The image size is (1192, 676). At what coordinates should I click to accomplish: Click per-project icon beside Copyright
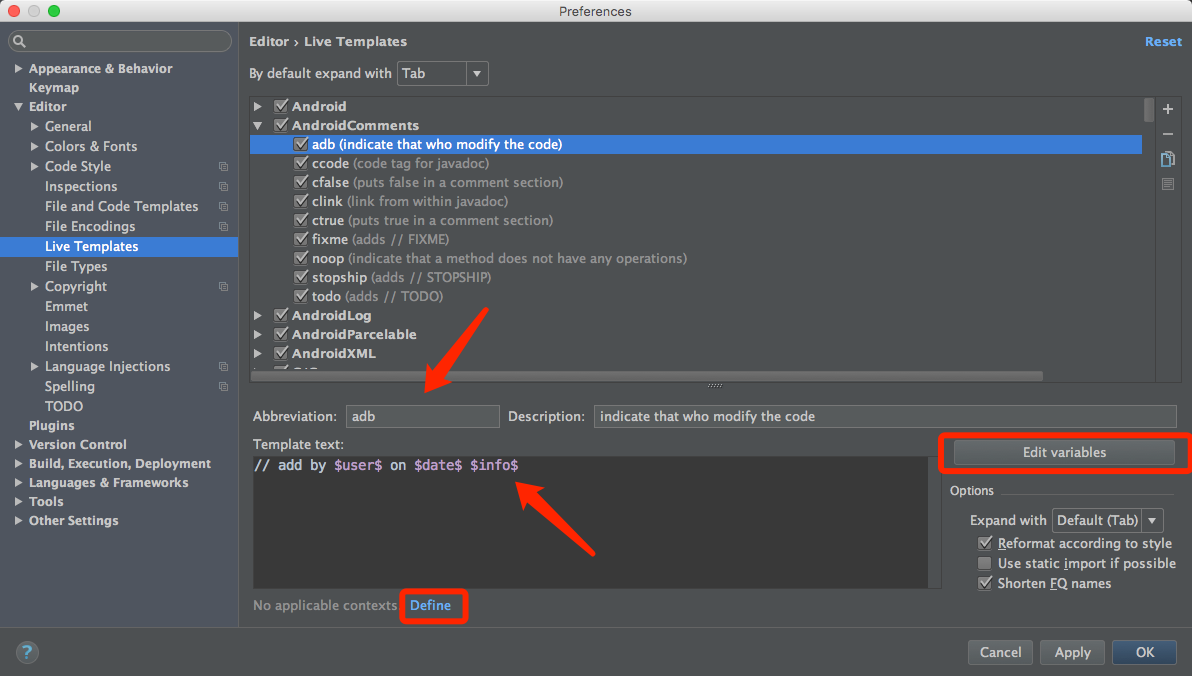(224, 287)
